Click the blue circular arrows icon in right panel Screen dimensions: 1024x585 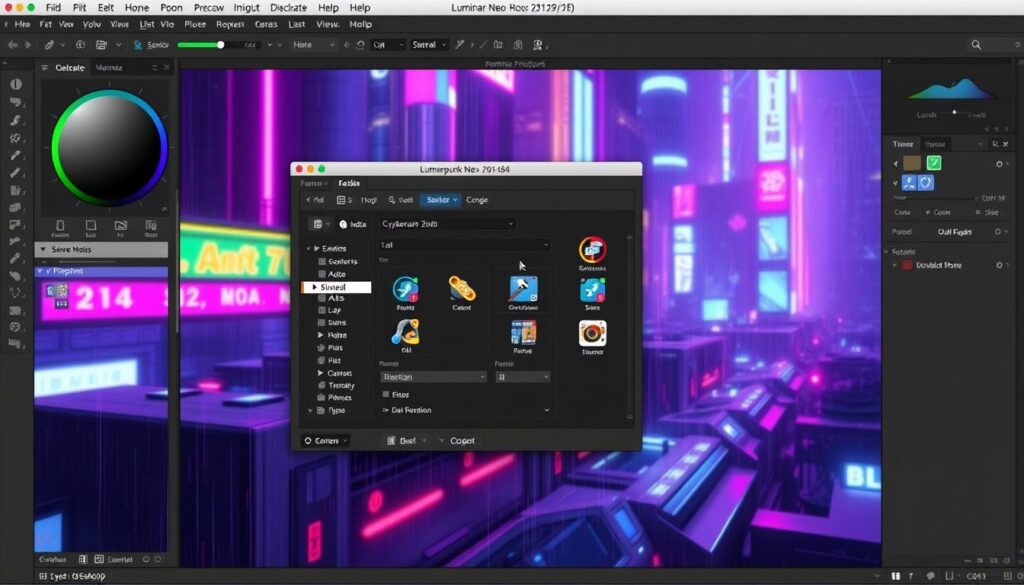(x=925, y=183)
